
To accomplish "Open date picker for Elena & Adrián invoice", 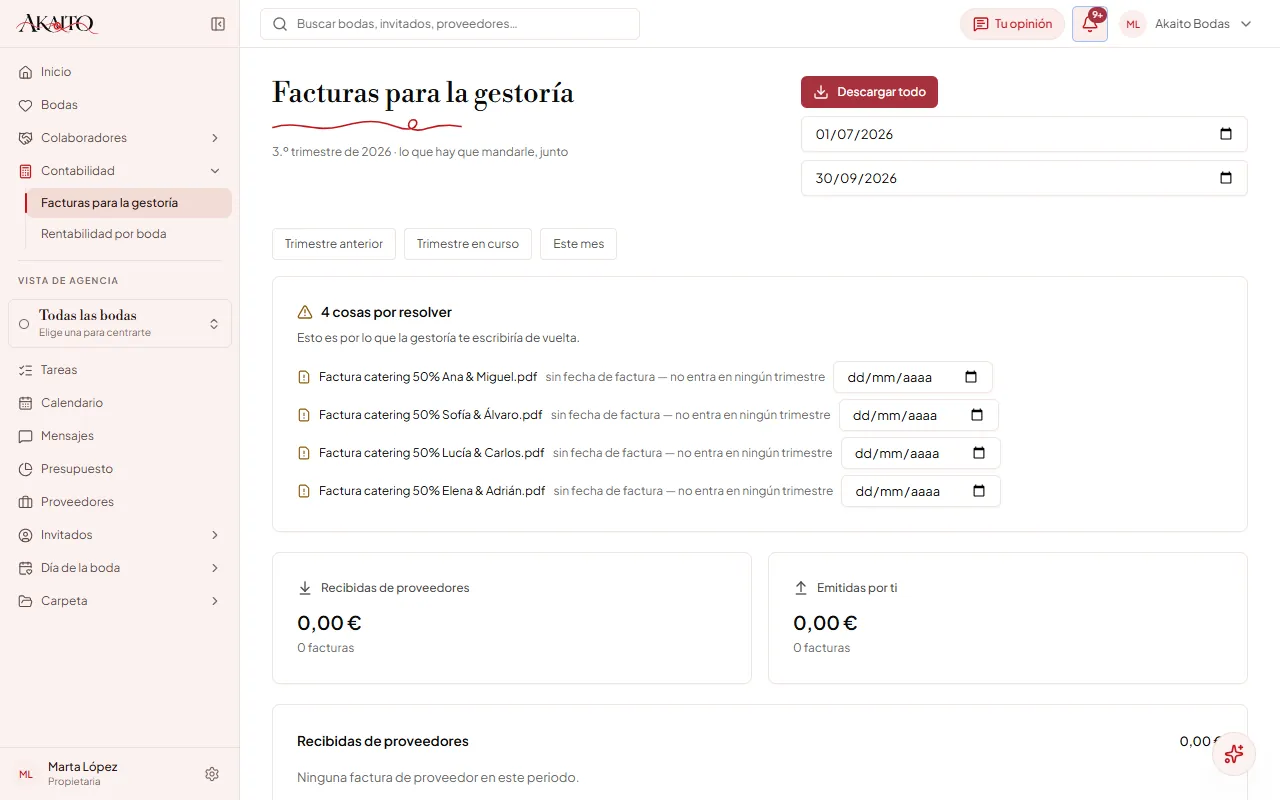I will coord(979,491).
